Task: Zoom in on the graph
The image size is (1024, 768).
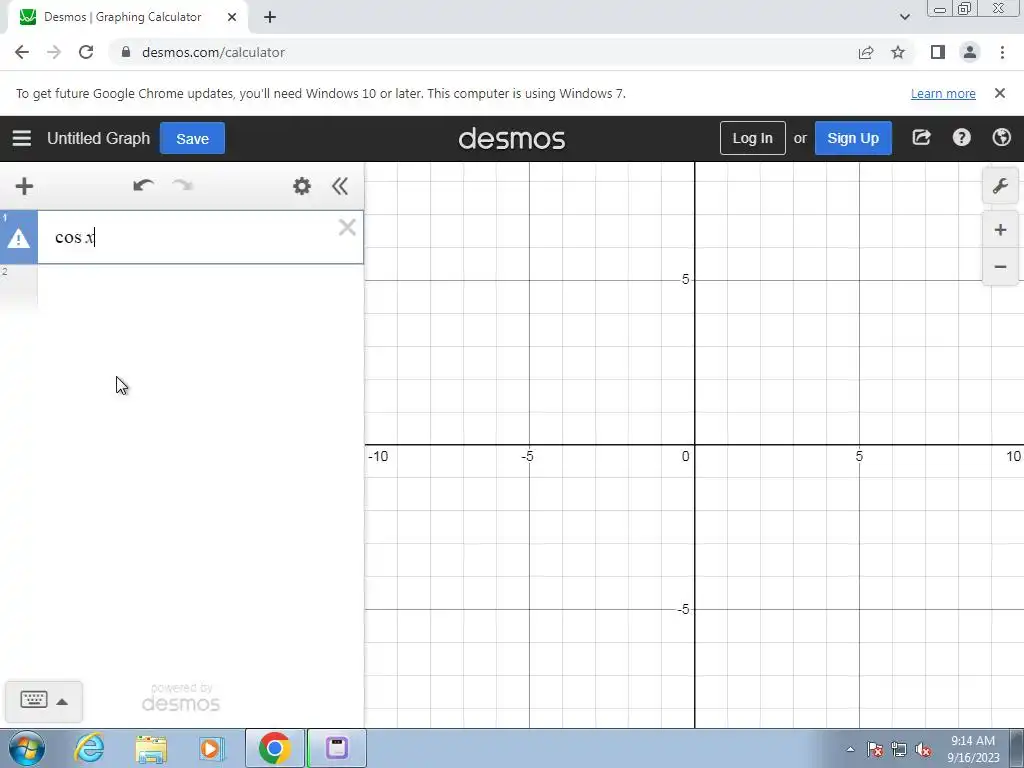Action: coord(1000,230)
